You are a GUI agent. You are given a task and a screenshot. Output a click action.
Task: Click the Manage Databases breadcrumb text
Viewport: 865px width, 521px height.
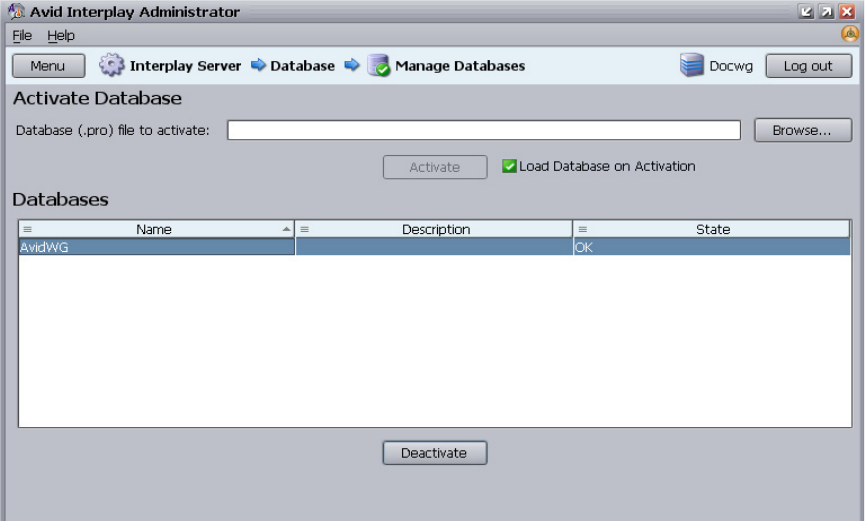click(460, 66)
